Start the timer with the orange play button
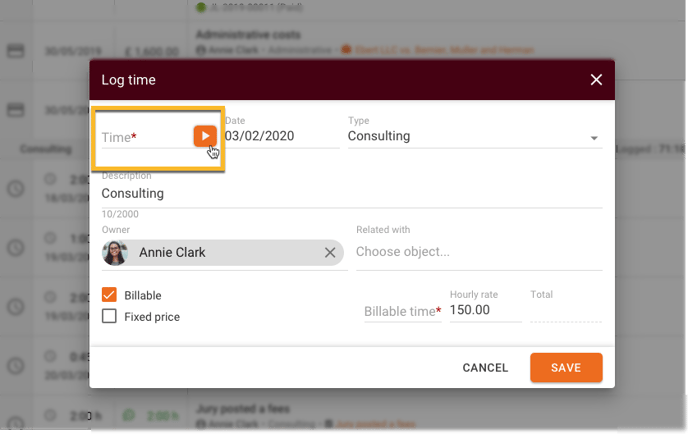Image resolution: width=688 pixels, height=434 pixels. 205,136
